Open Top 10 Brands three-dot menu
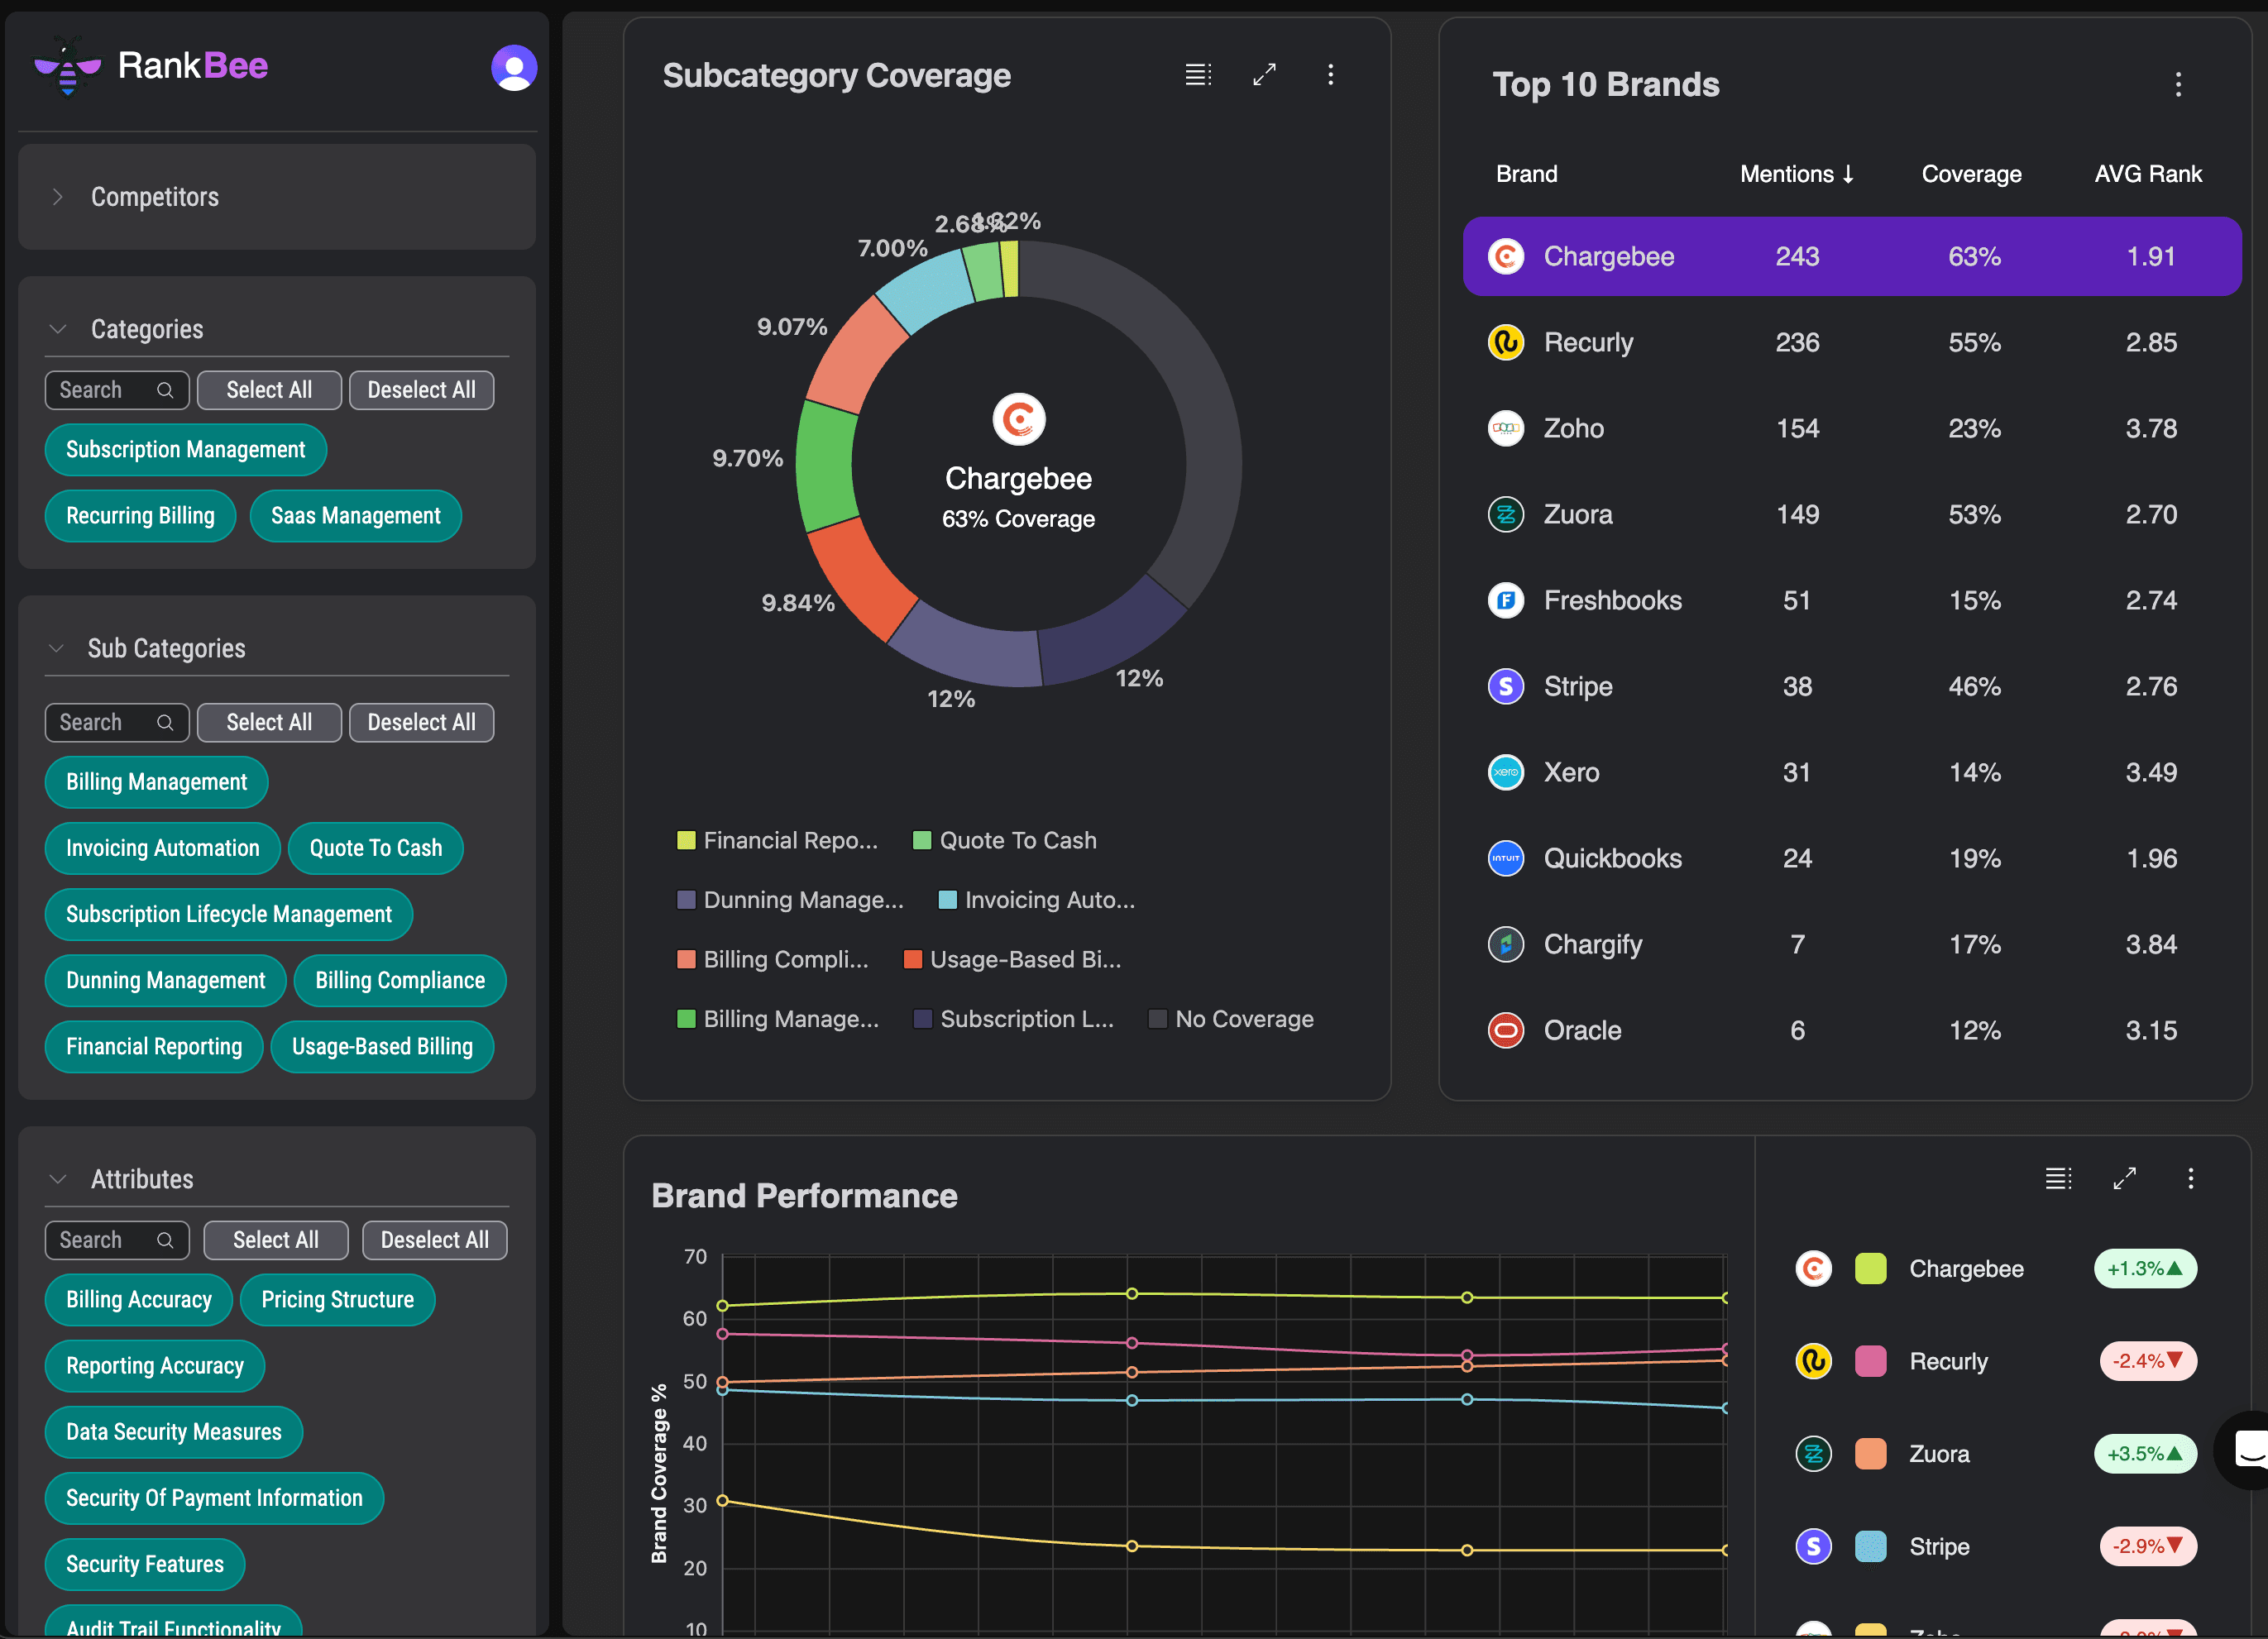This screenshot has width=2268, height=1639. click(2178, 84)
